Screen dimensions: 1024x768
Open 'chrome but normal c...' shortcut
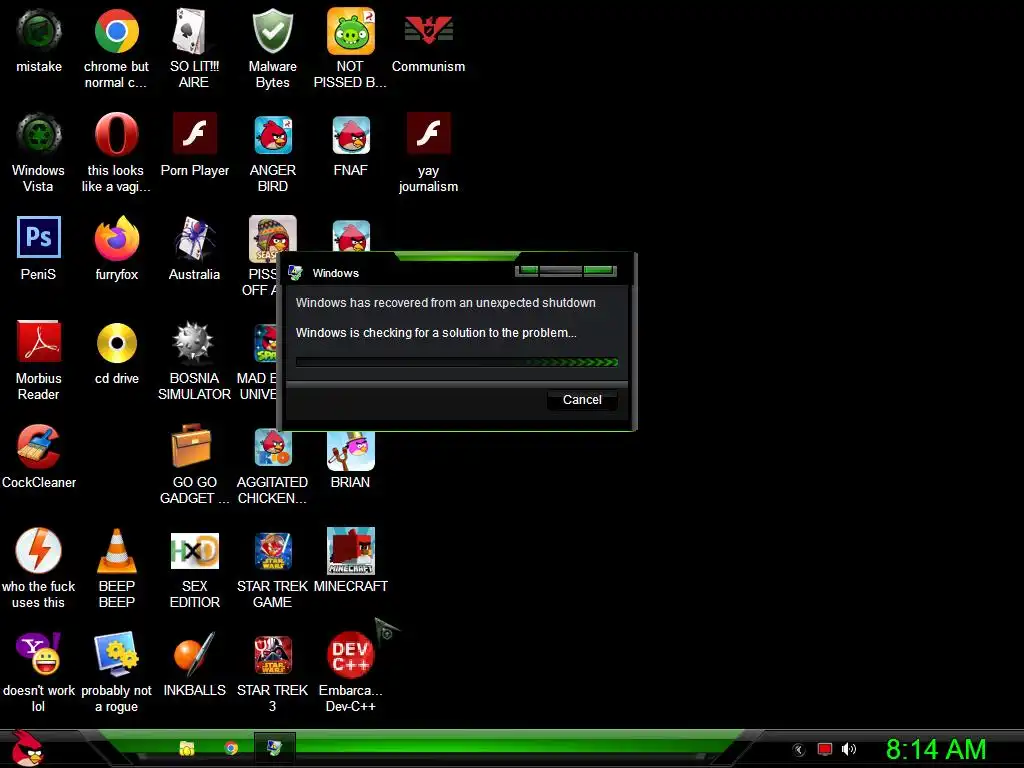pyautogui.click(x=116, y=31)
